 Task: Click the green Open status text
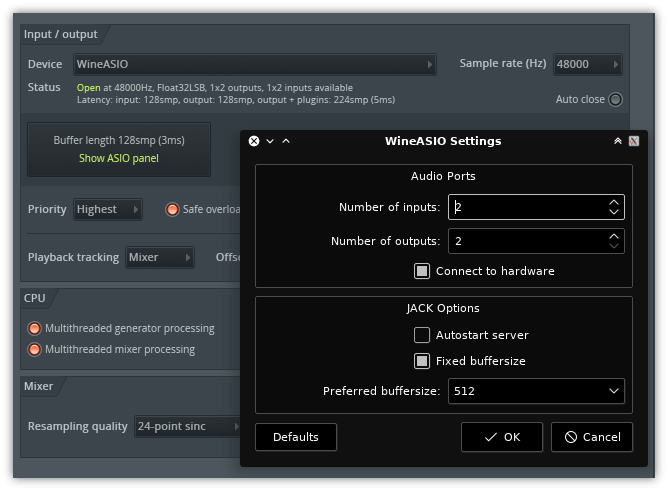[x=89, y=88]
